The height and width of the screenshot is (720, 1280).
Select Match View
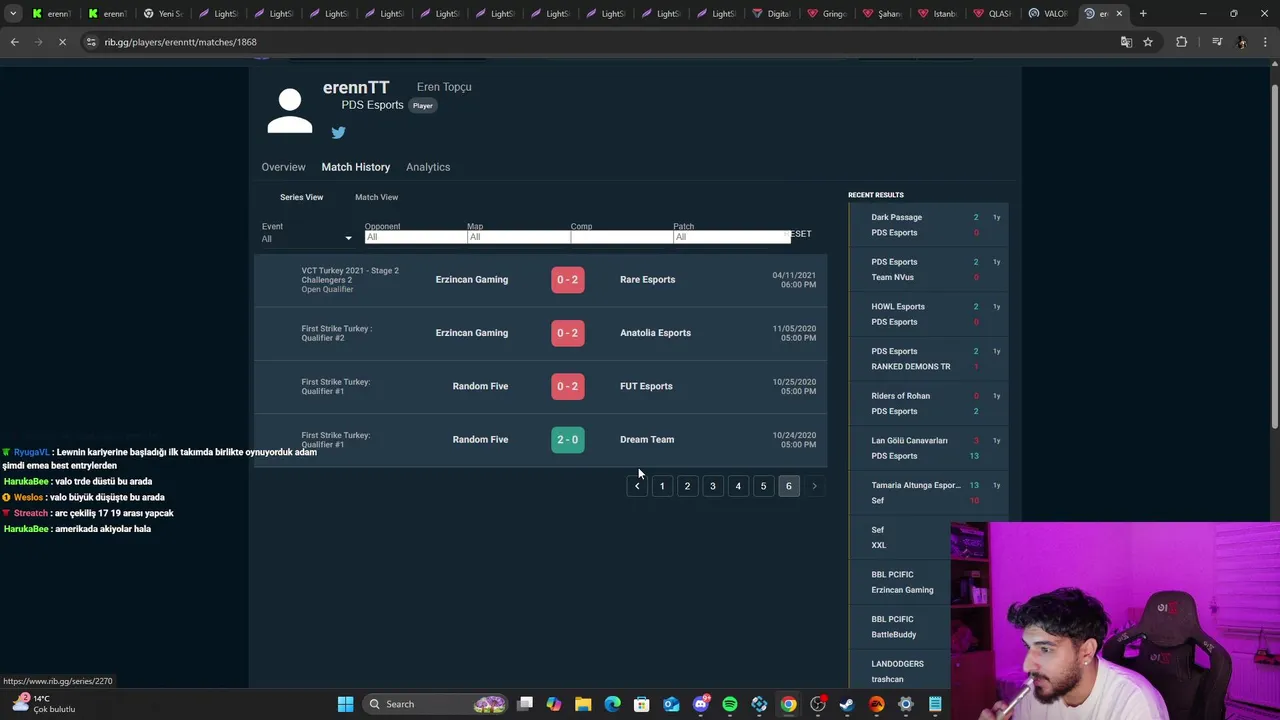(376, 197)
